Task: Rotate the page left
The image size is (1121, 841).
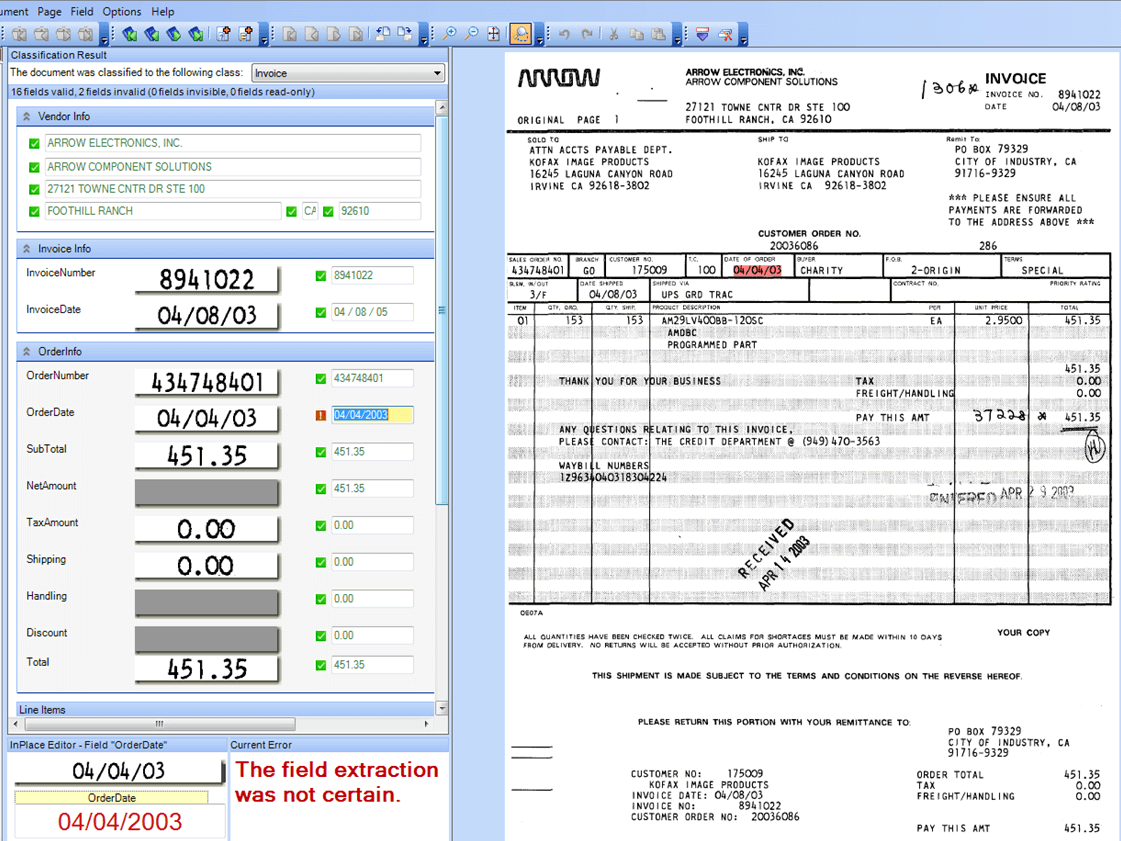Action: [x=382, y=34]
